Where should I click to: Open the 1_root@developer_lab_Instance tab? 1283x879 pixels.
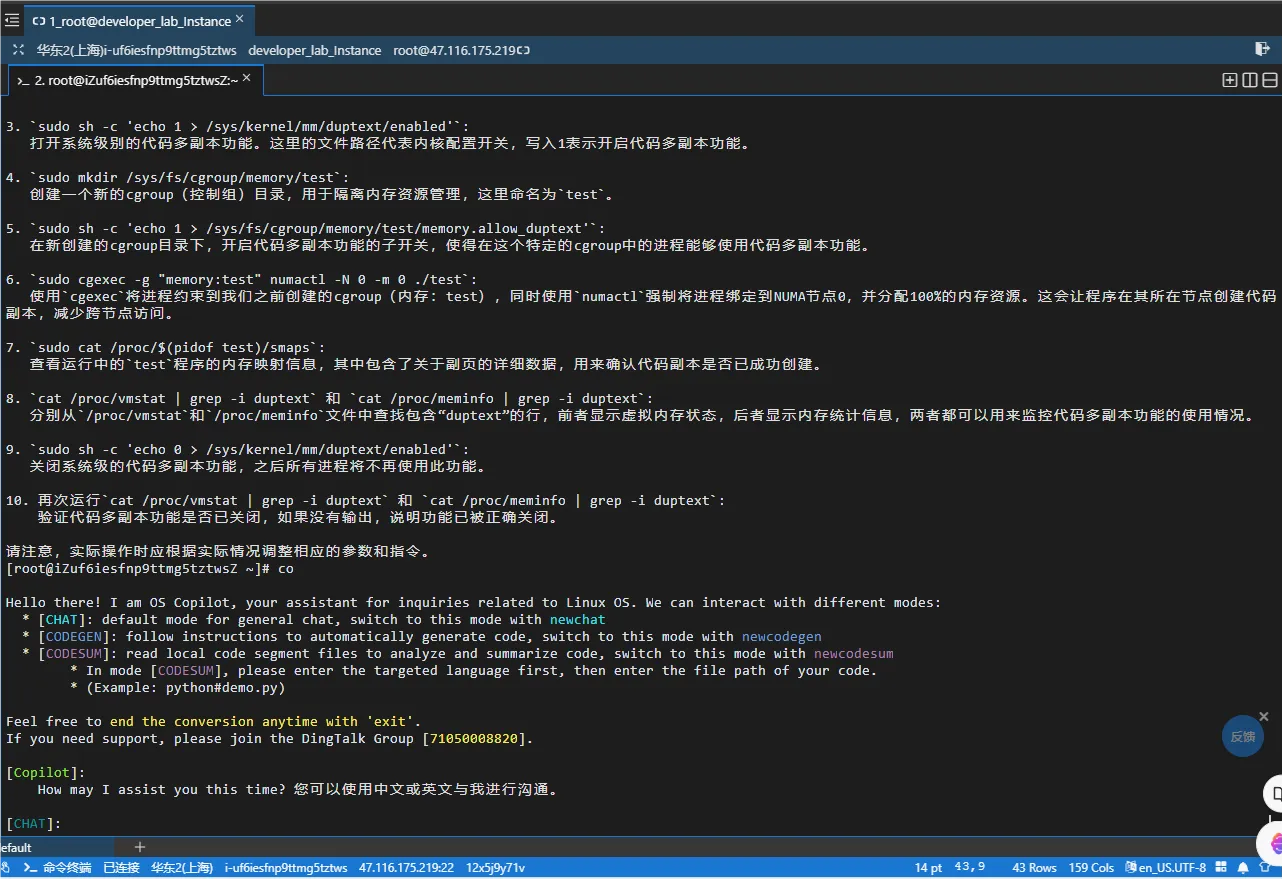click(139, 21)
